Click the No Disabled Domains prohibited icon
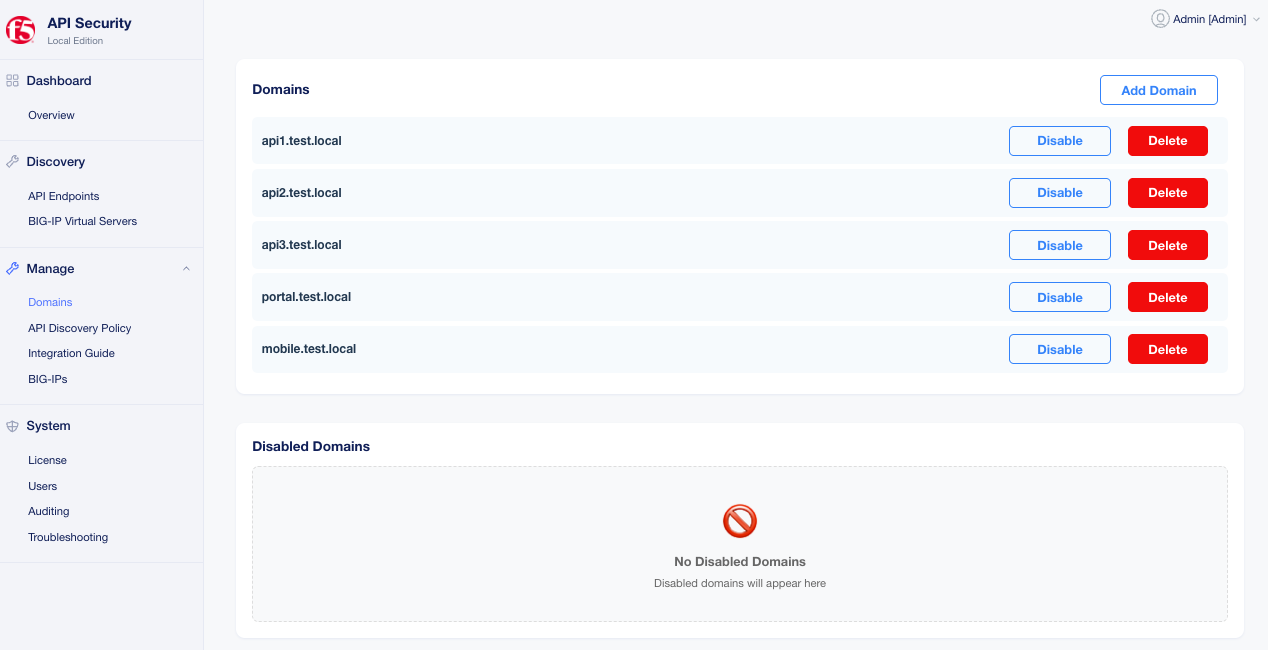 tap(740, 521)
